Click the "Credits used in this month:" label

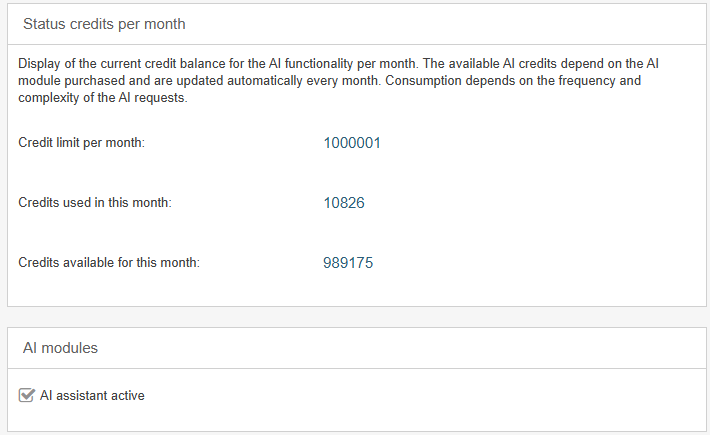coord(95,203)
